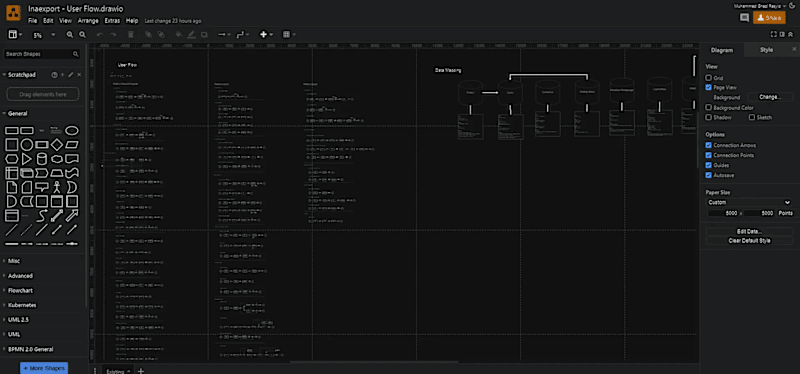Click the search magnifier in Search Shapes
The width and height of the screenshot is (800, 374).
coord(76,54)
